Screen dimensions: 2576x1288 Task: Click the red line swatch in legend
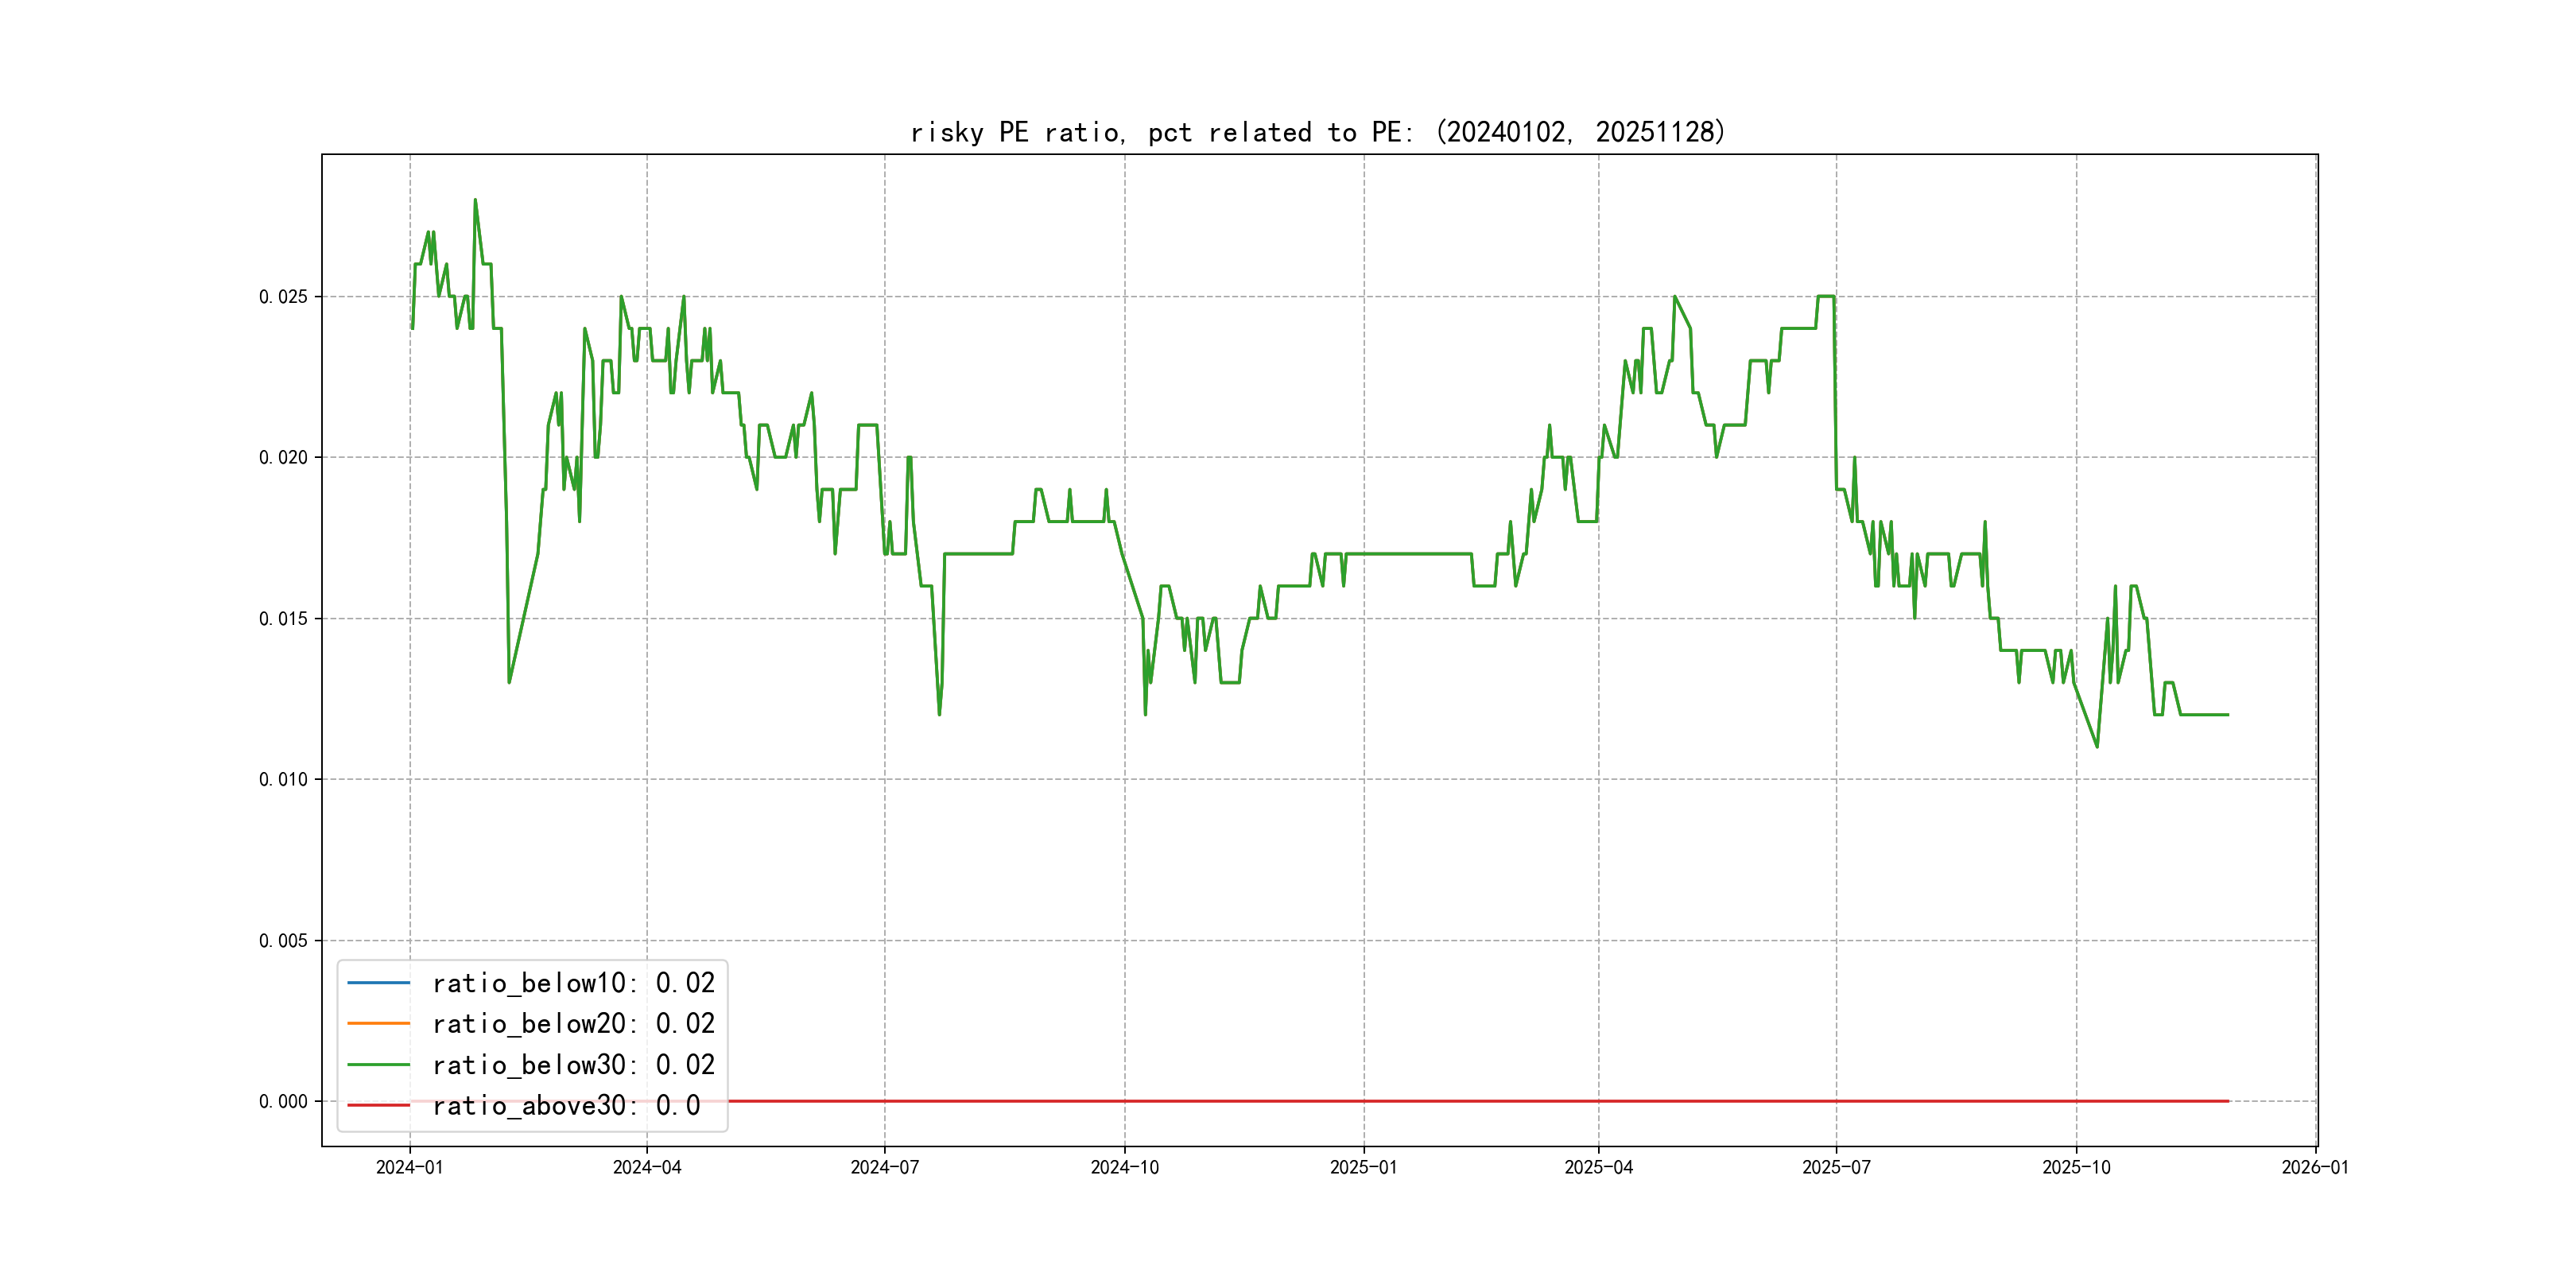click(x=378, y=1106)
